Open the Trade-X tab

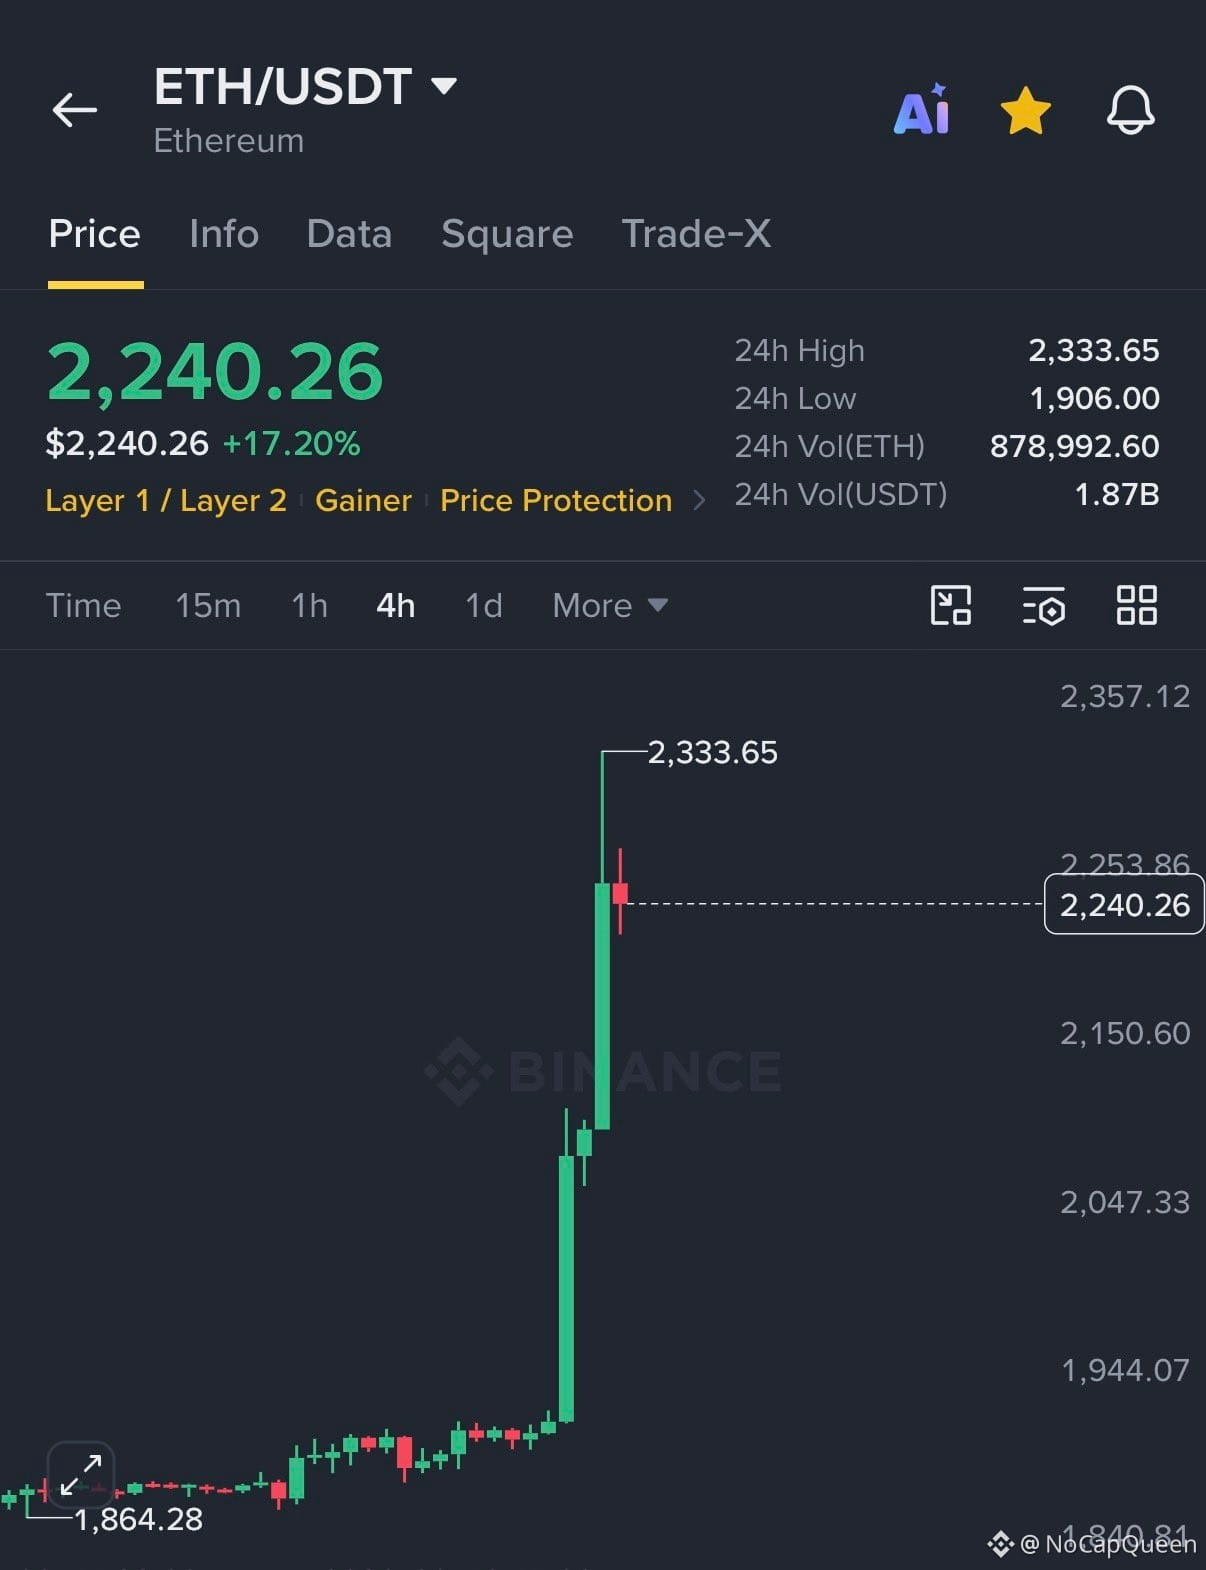[x=696, y=234]
